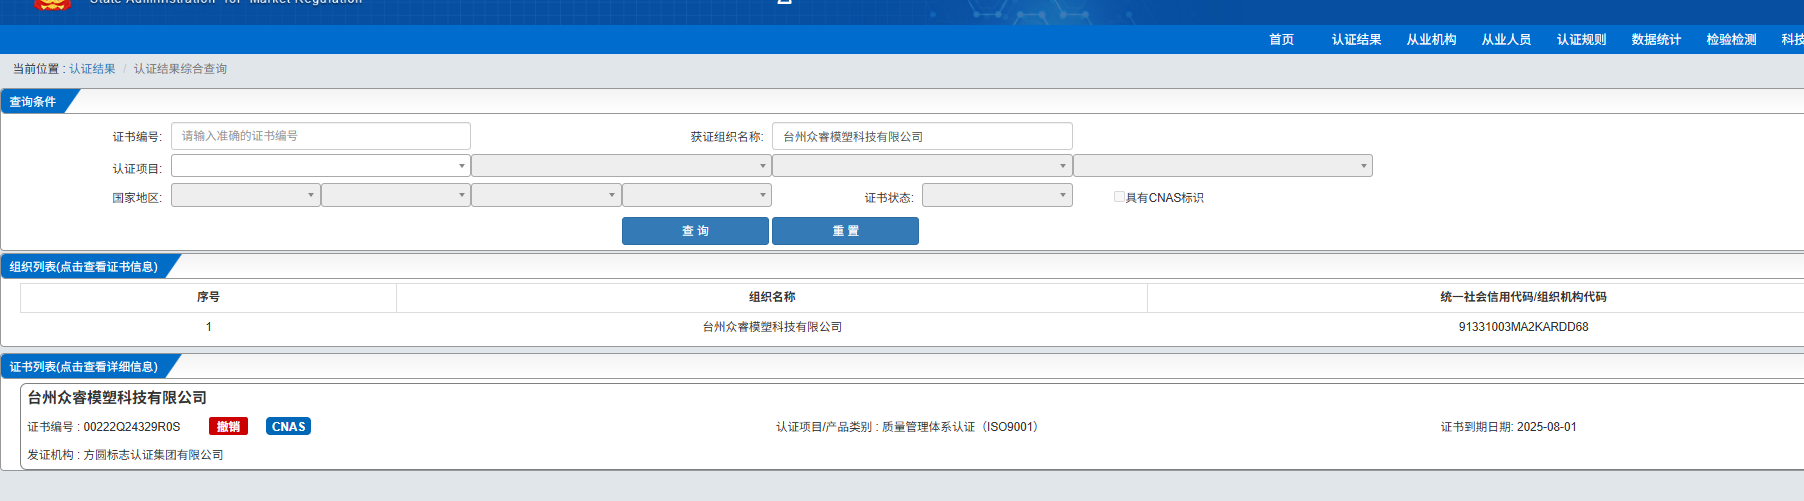Open the first 国家地区 dropdown
Image resolution: width=1804 pixels, height=501 pixels.
coord(246,195)
